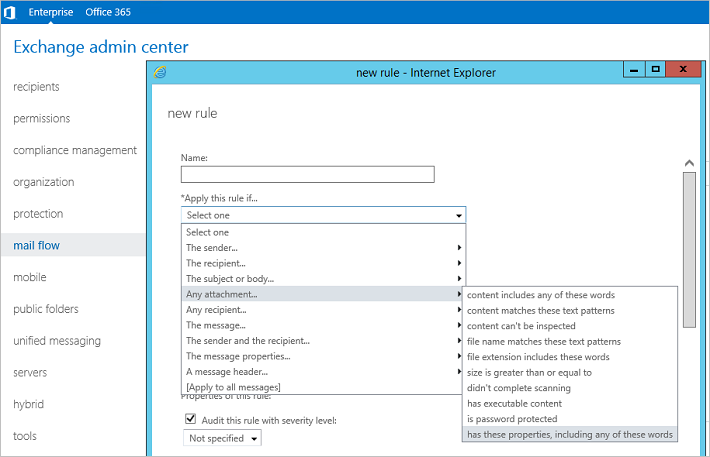This screenshot has width=710, height=457.
Task: Expand 'The message properties...' submenu
Action: pyautogui.click(x=323, y=356)
